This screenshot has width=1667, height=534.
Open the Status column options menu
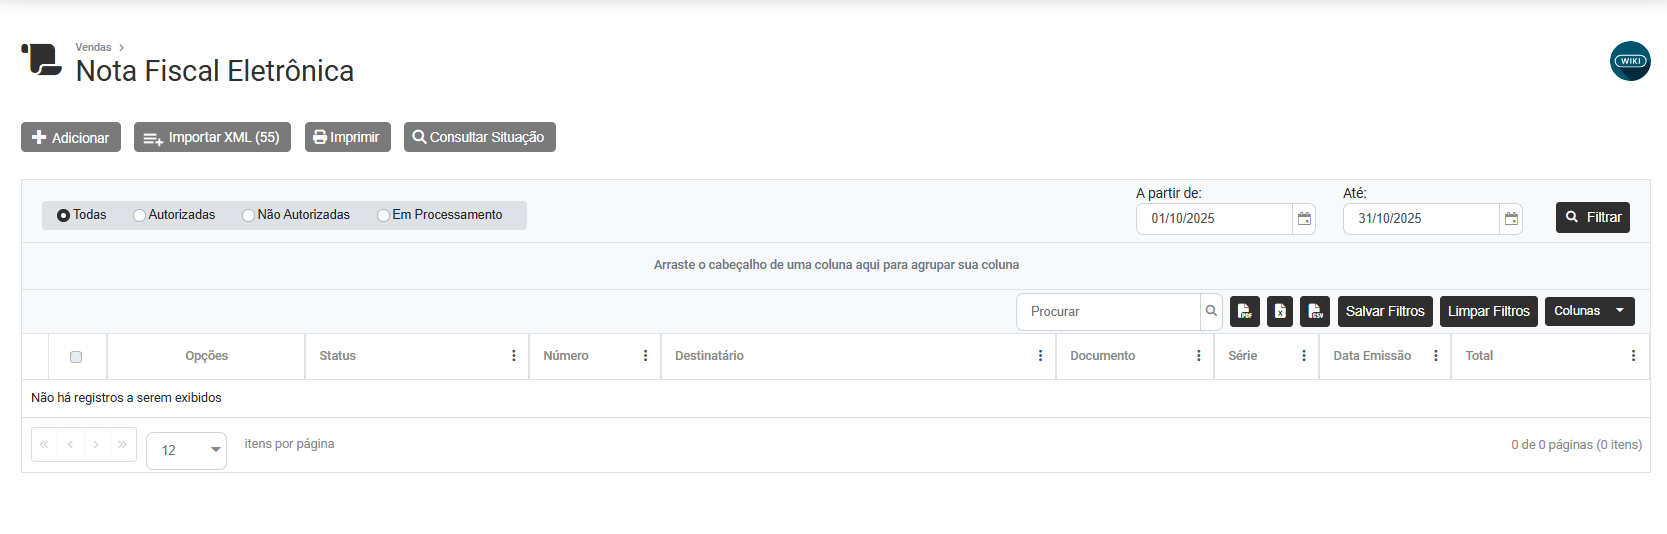[x=514, y=356]
